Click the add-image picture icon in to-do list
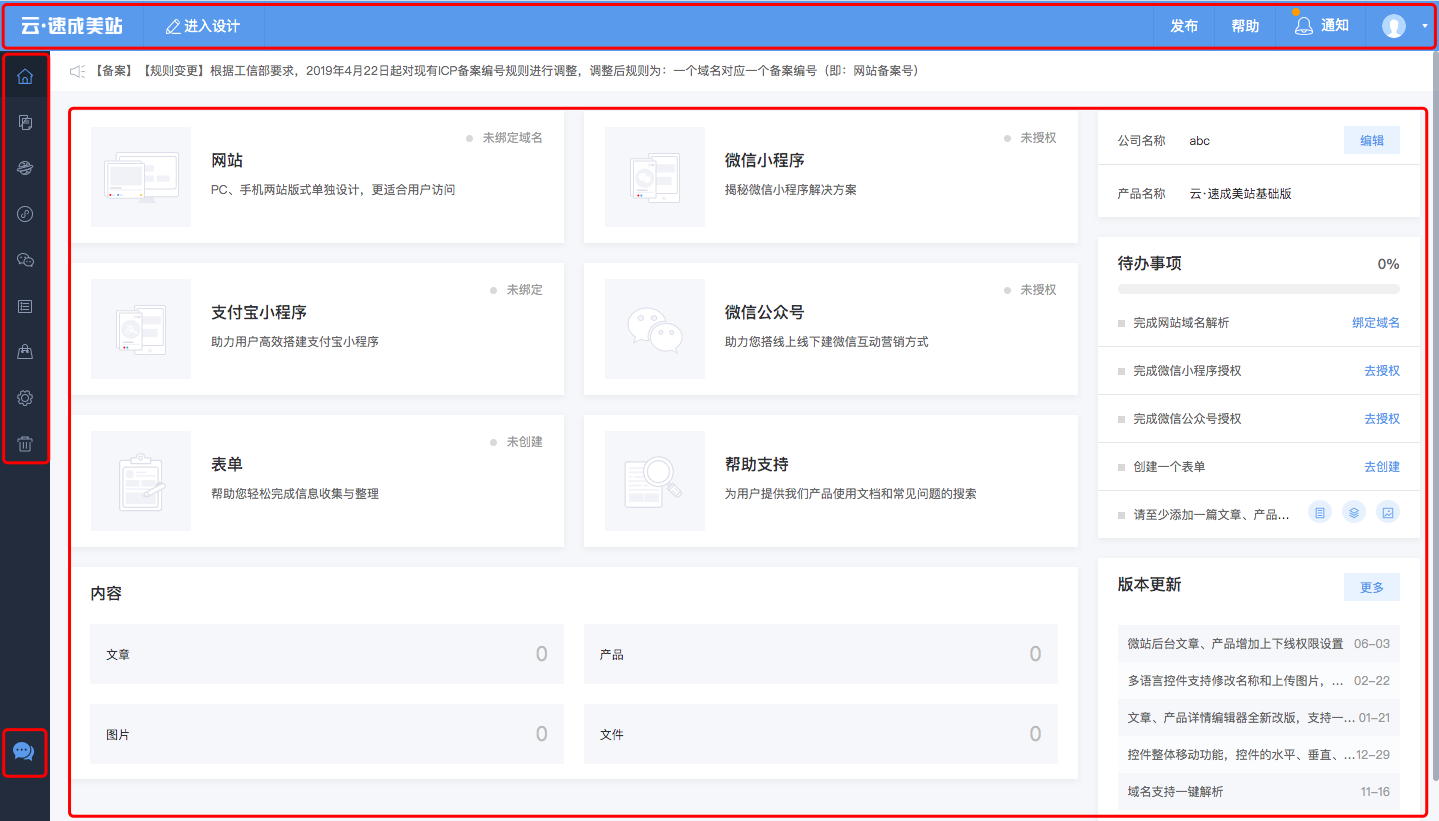Screen dimensions: 1439x821 tap(1388, 513)
